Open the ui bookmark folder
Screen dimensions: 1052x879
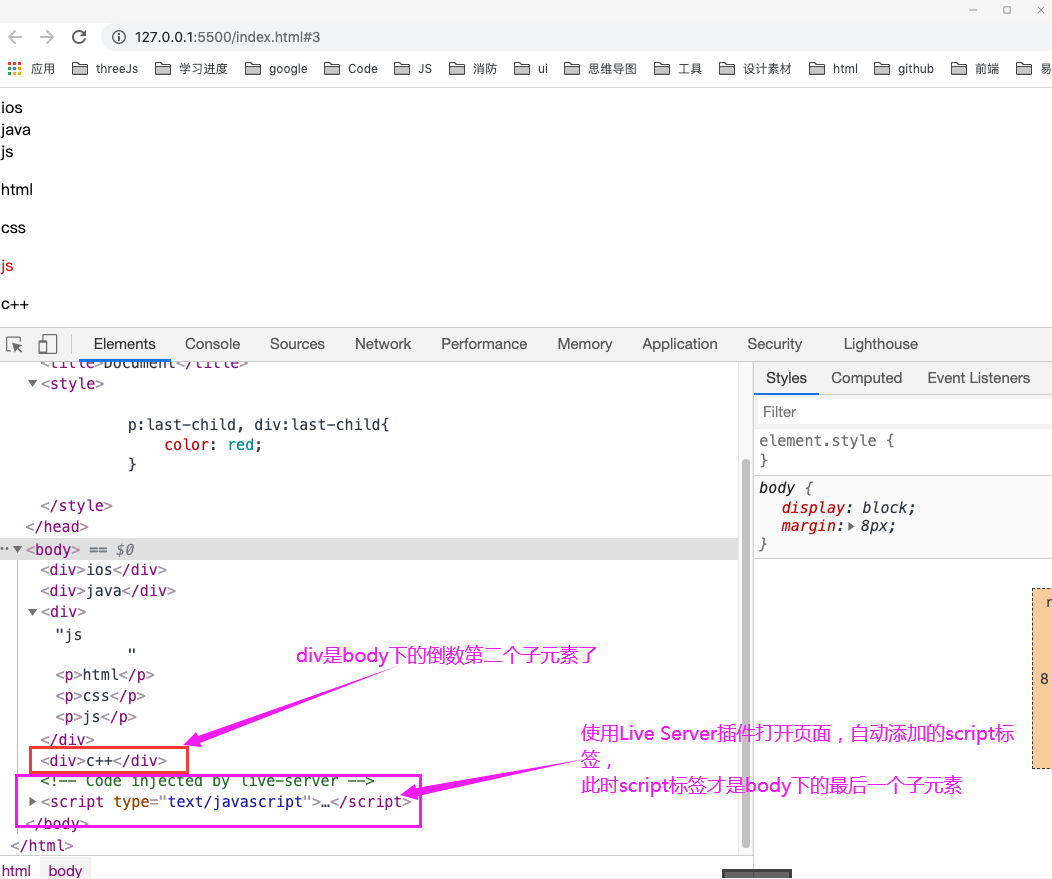tap(531, 68)
